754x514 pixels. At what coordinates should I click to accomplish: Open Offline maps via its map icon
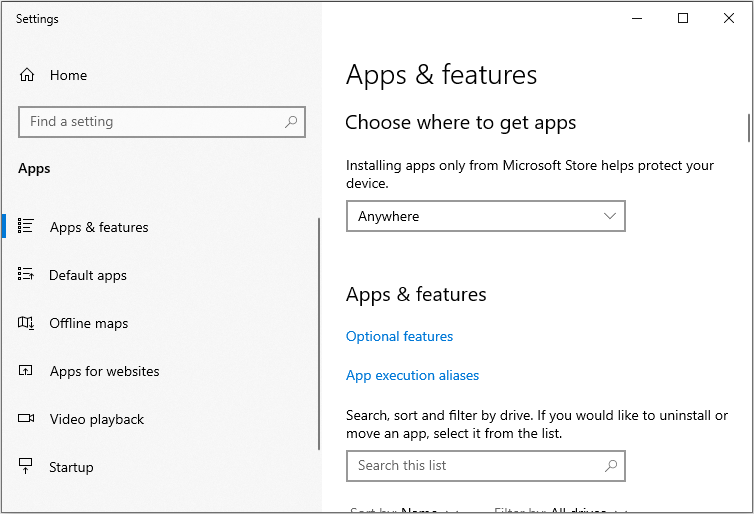27,323
